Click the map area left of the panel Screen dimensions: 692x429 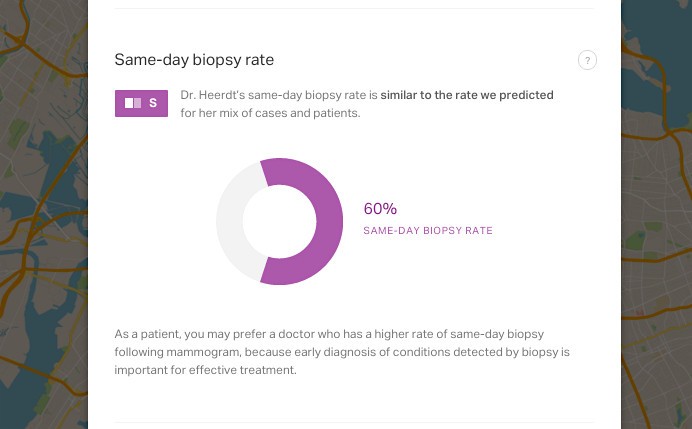tap(44, 214)
